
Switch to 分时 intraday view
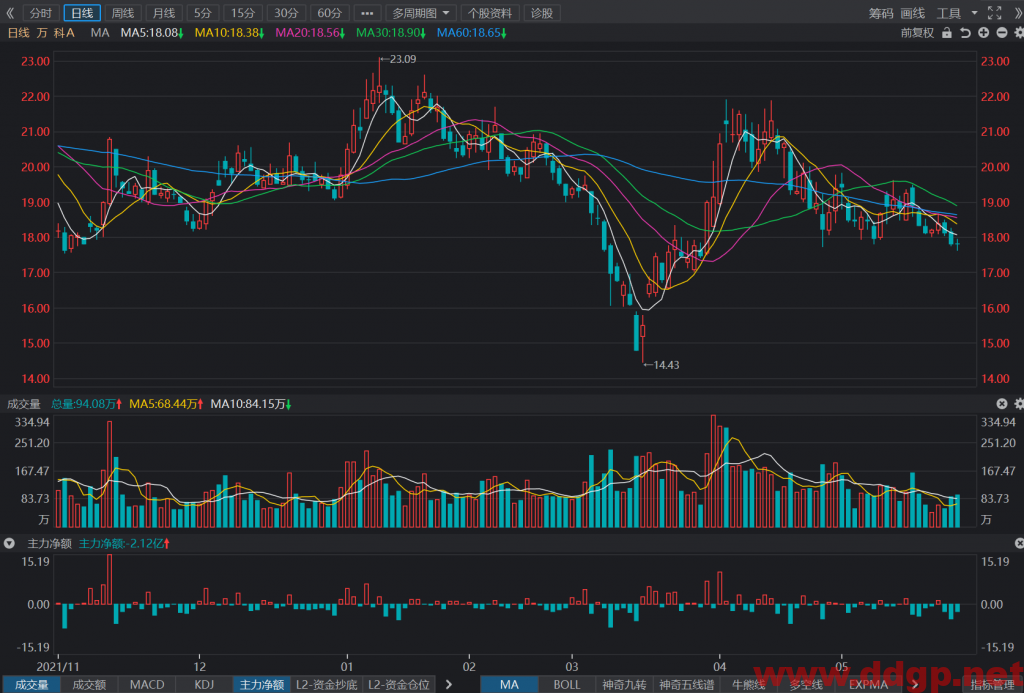(41, 13)
